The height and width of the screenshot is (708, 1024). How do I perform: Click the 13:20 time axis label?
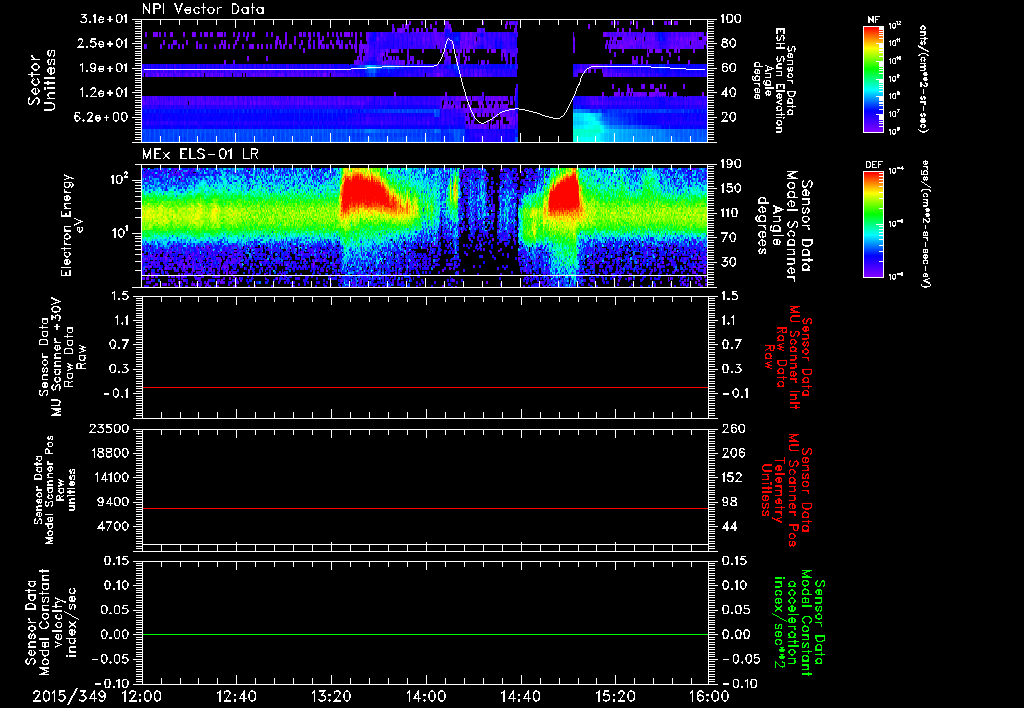(331, 696)
